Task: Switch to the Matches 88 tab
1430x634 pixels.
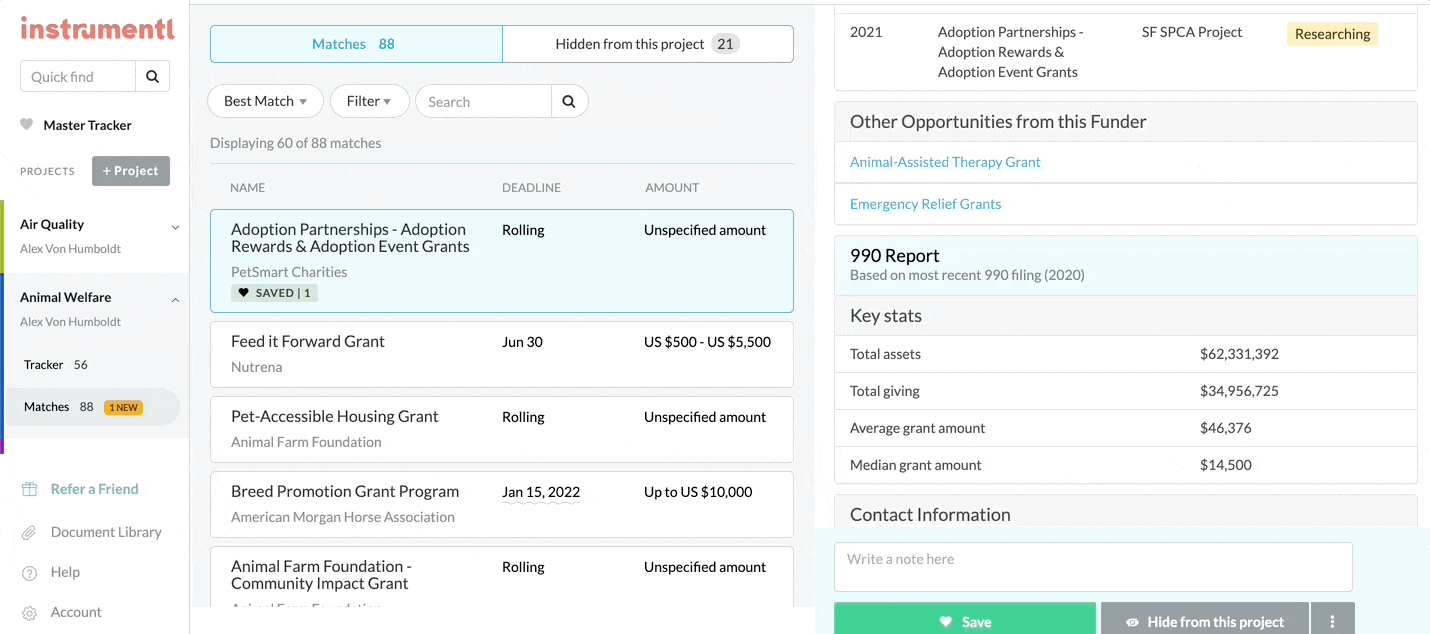Action: [x=356, y=44]
